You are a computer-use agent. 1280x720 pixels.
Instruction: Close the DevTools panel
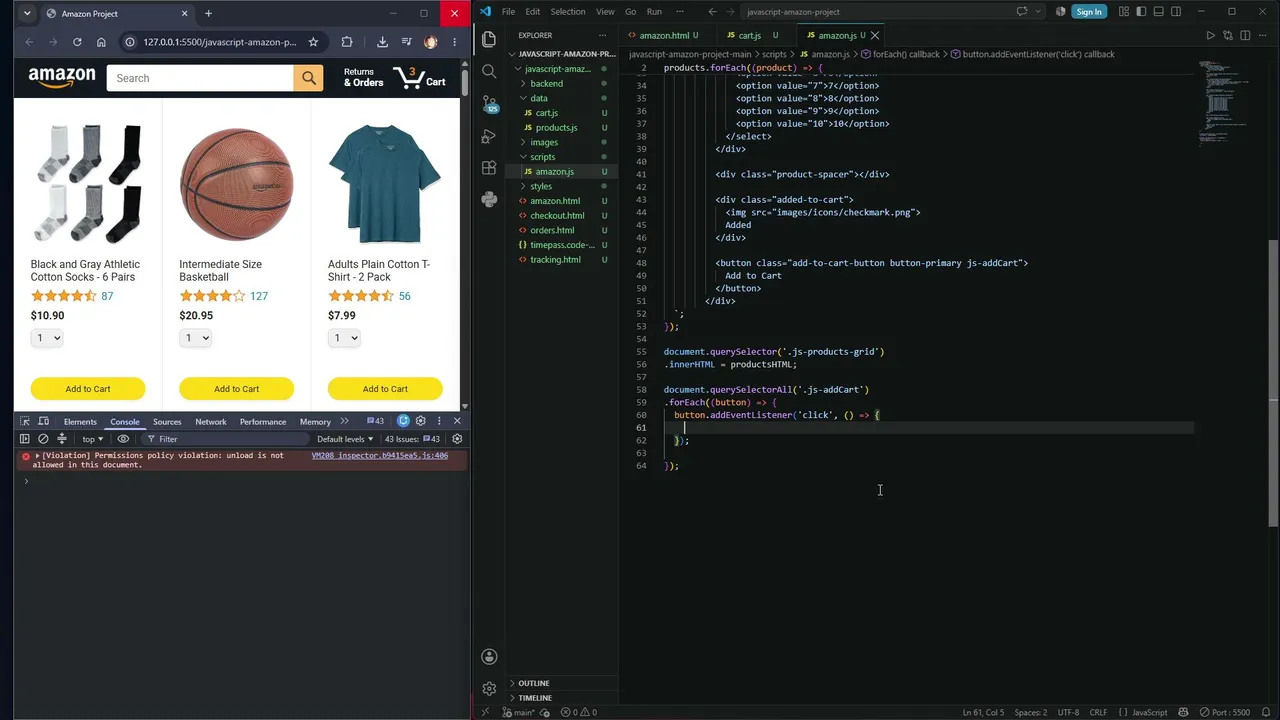(457, 421)
